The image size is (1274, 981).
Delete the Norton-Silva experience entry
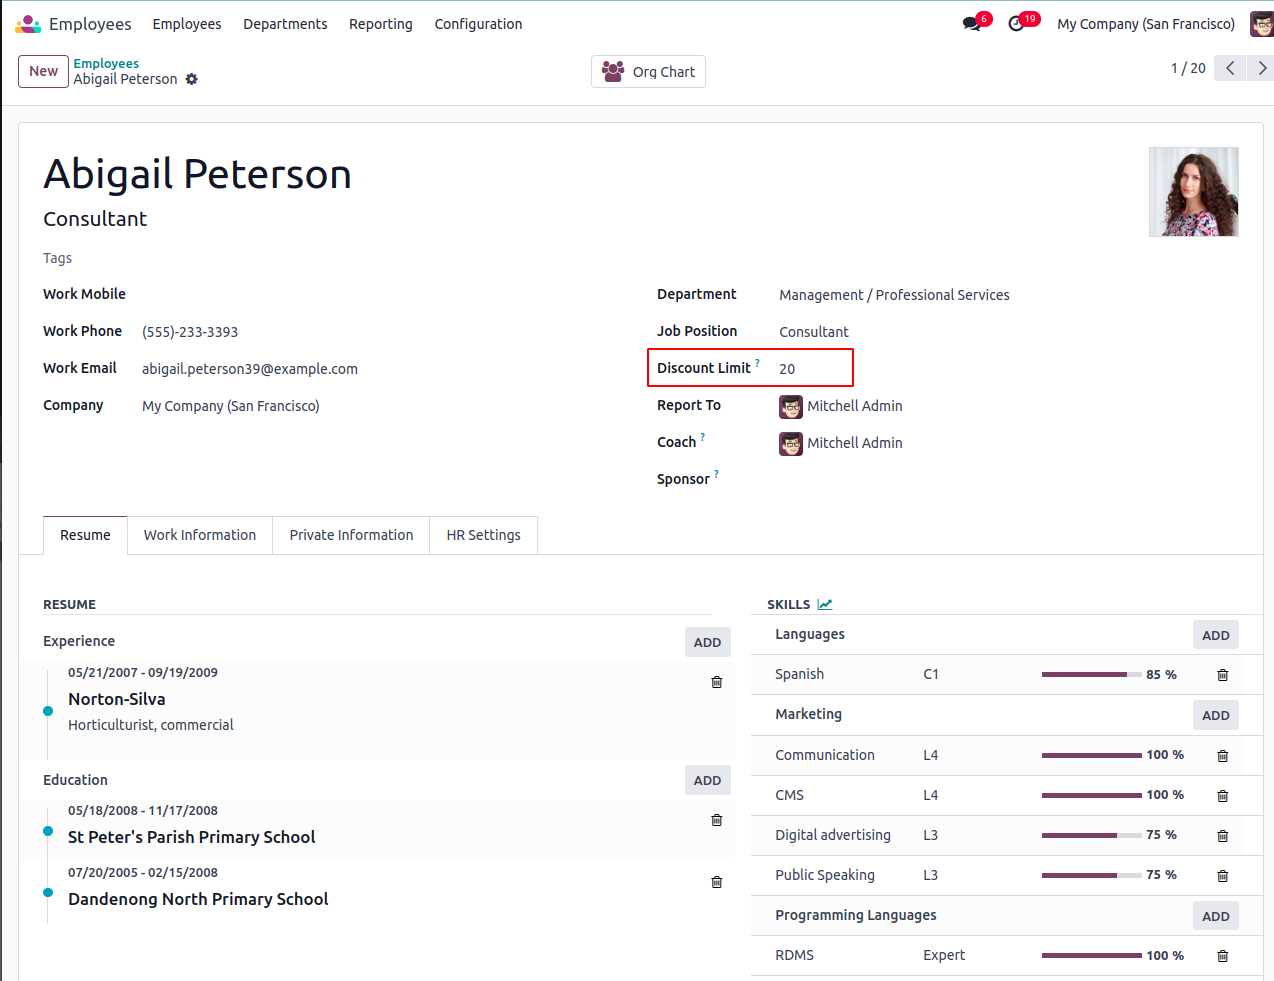click(x=716, y=682)
